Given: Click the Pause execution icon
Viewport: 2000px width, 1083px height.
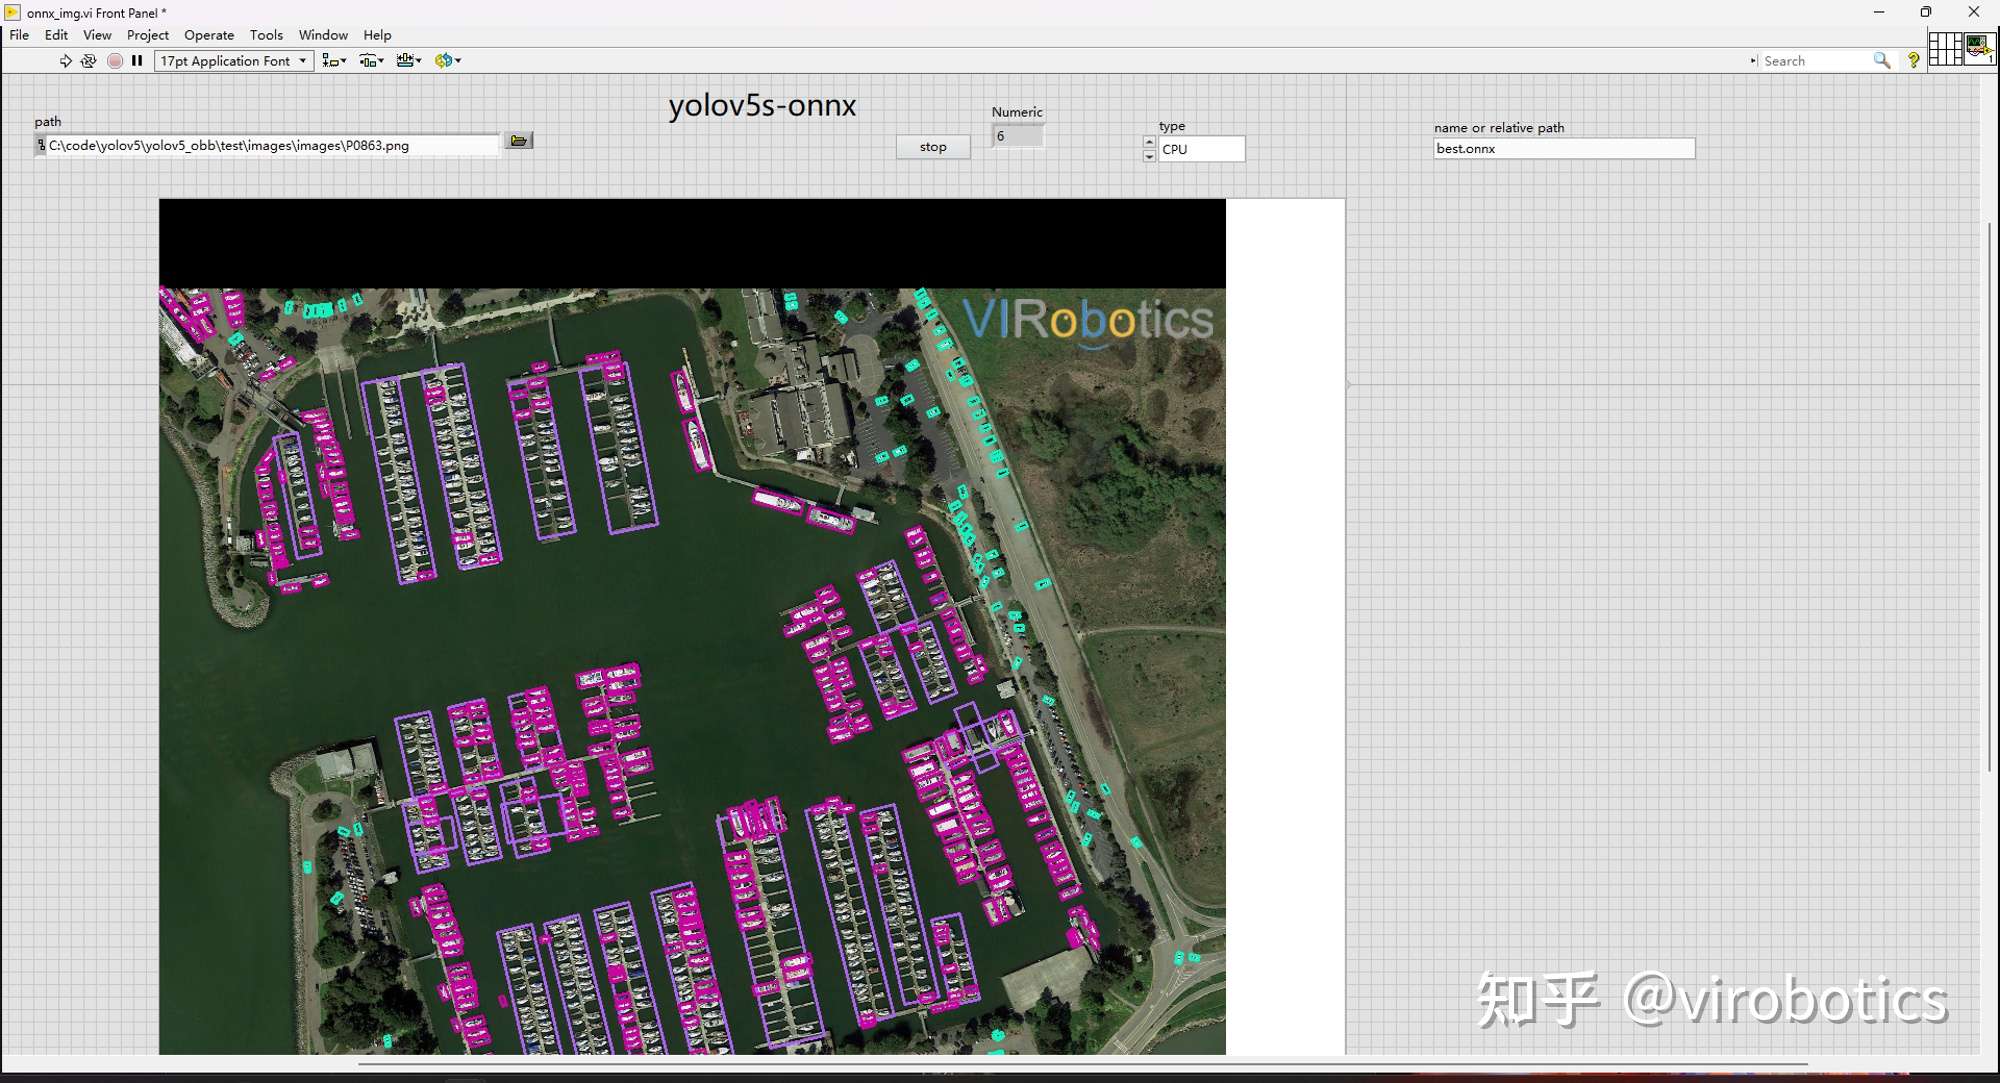Looking at the screenshot, I should point(137,61).
